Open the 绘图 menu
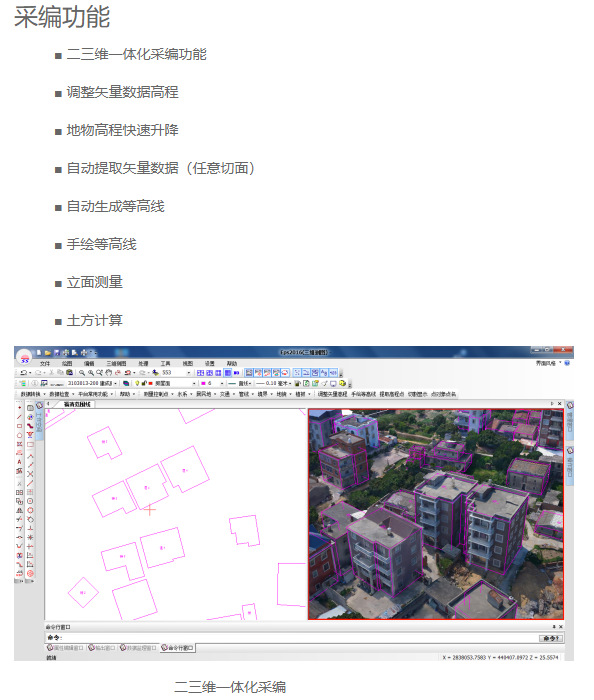The width and height of the screenshot is (594, 700). coord(67,363)
